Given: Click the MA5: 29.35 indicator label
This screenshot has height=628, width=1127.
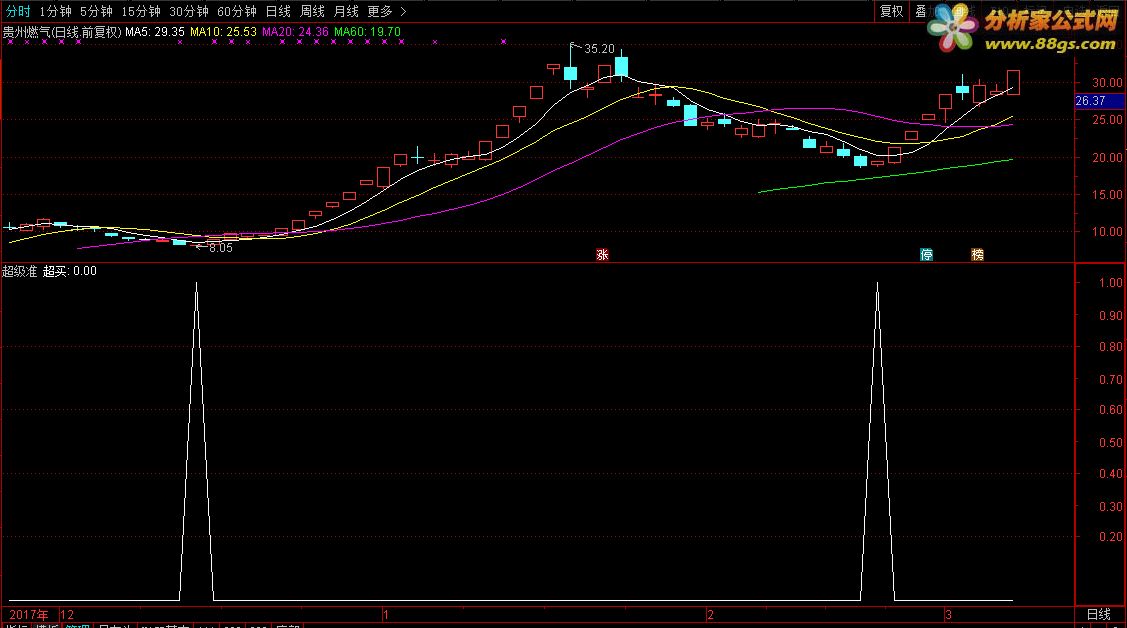Looking at the screenshot, I should [155, 32].
